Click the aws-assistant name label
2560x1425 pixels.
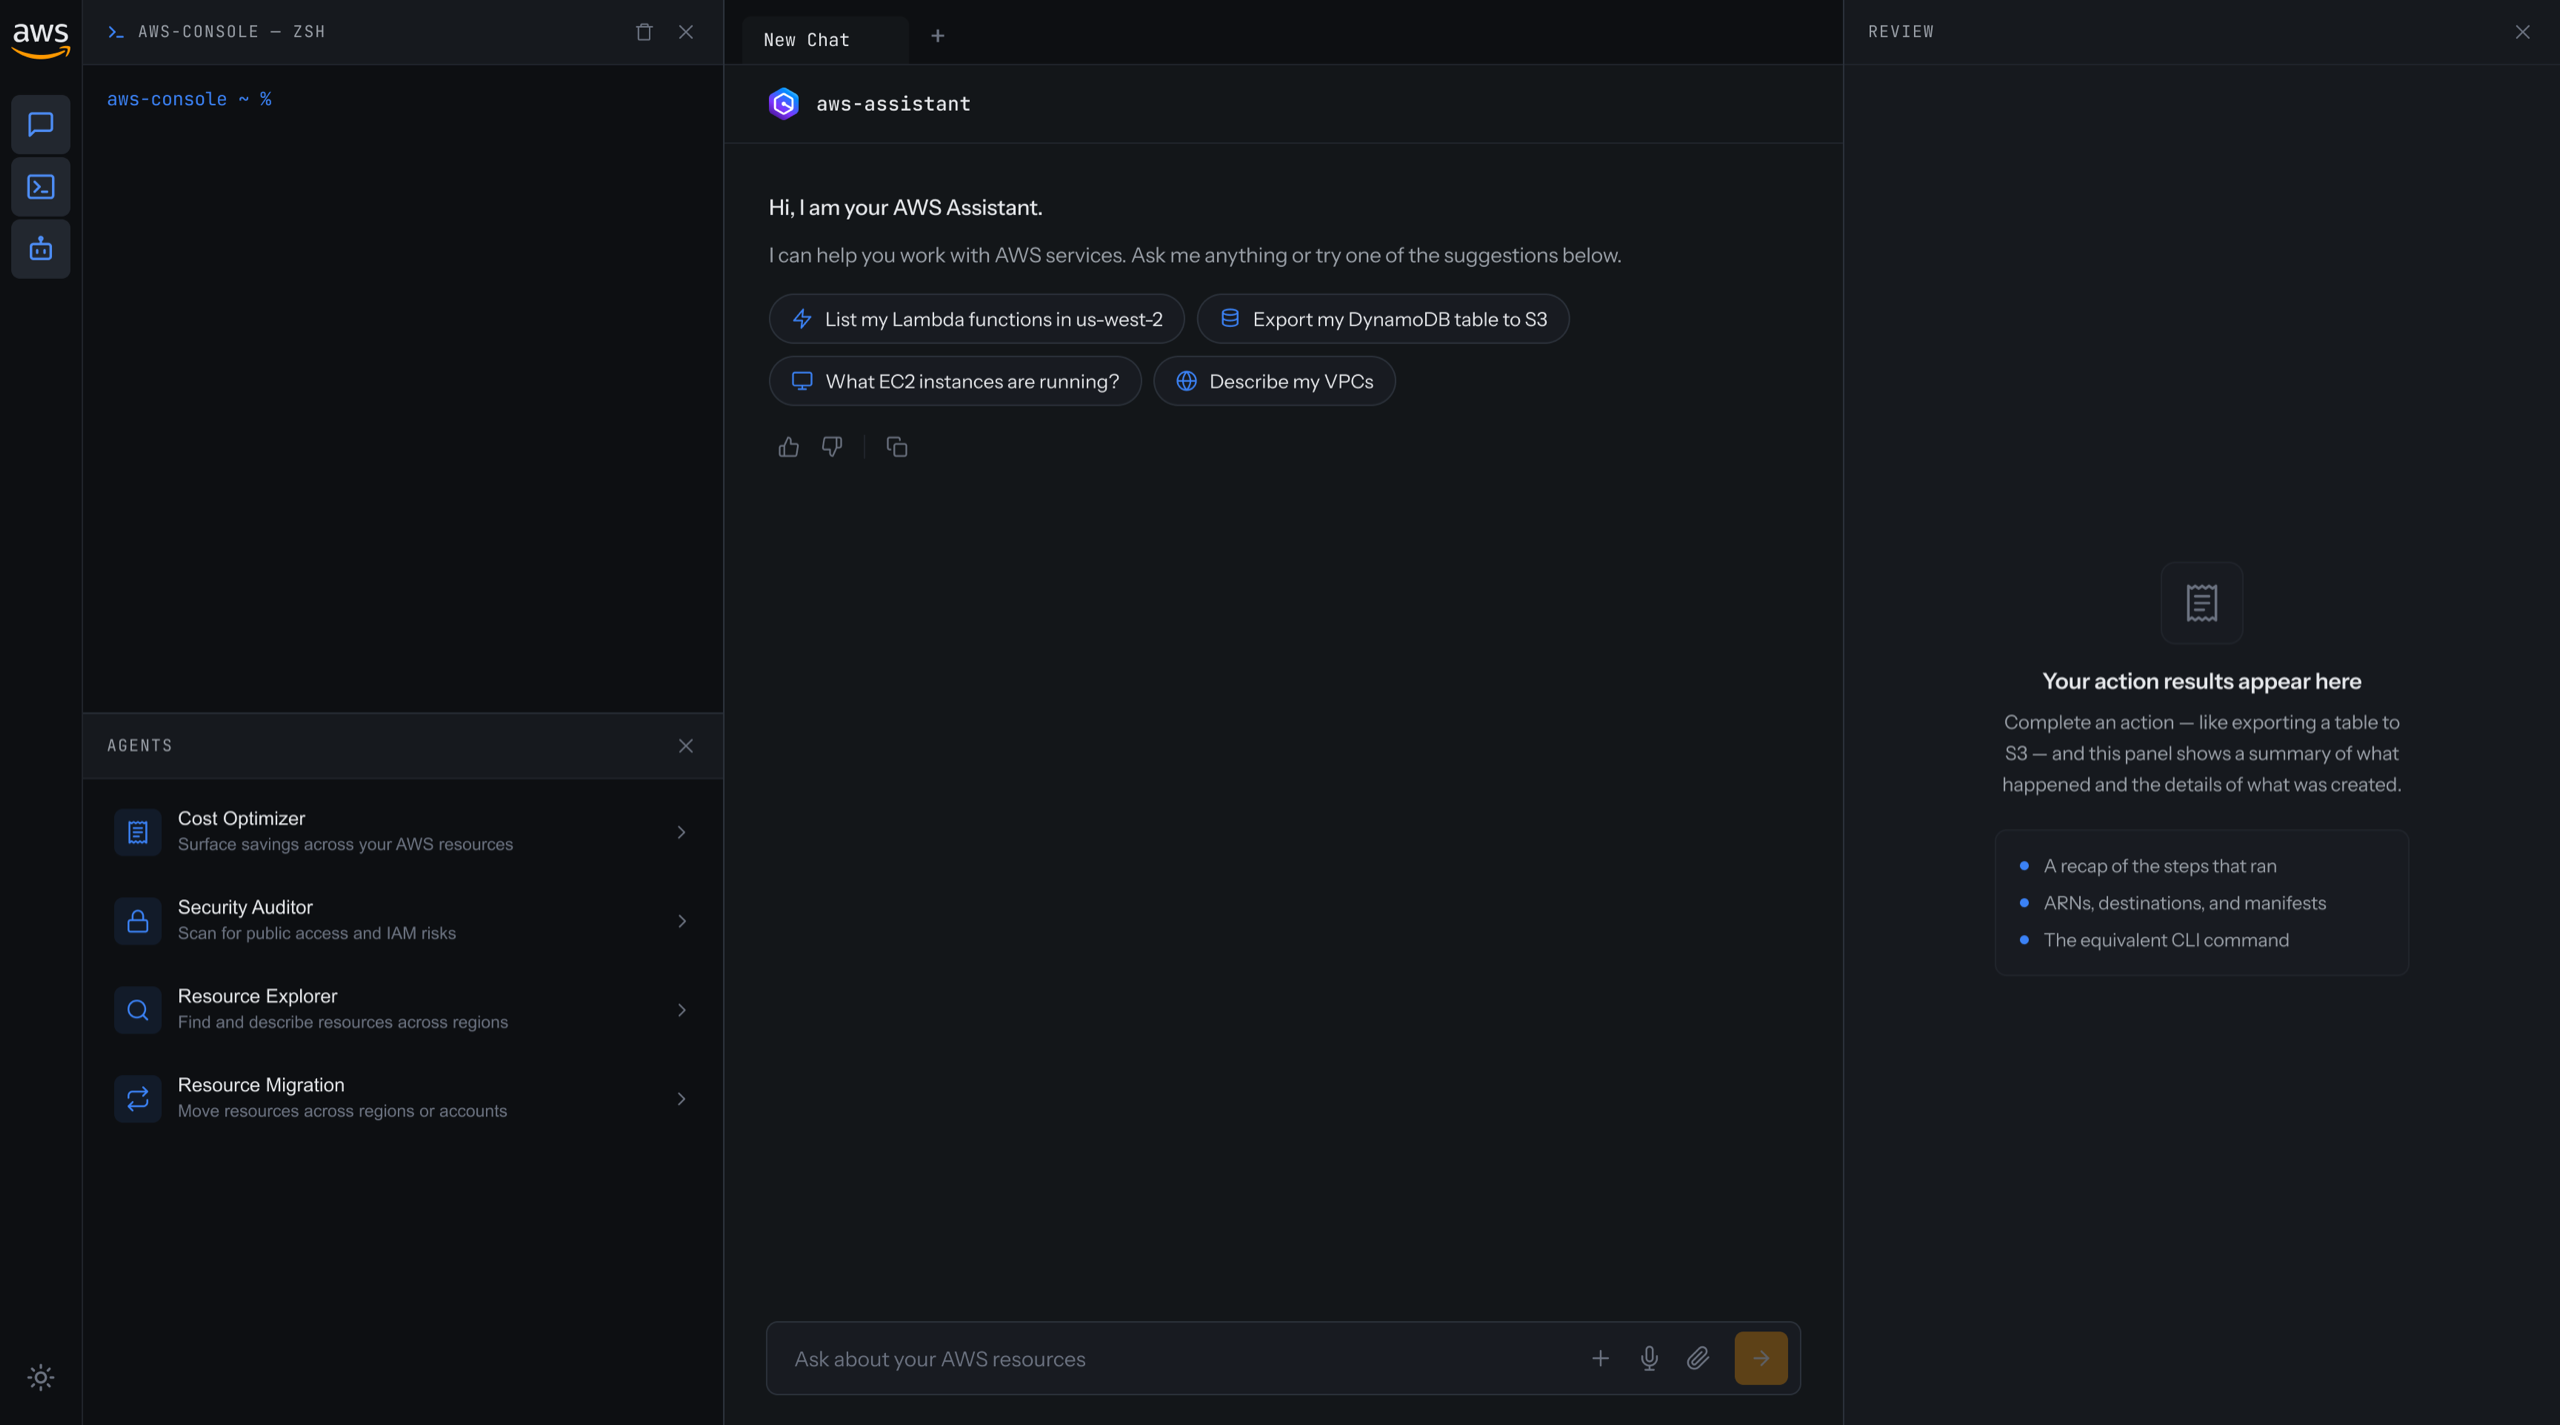point(893,104)
